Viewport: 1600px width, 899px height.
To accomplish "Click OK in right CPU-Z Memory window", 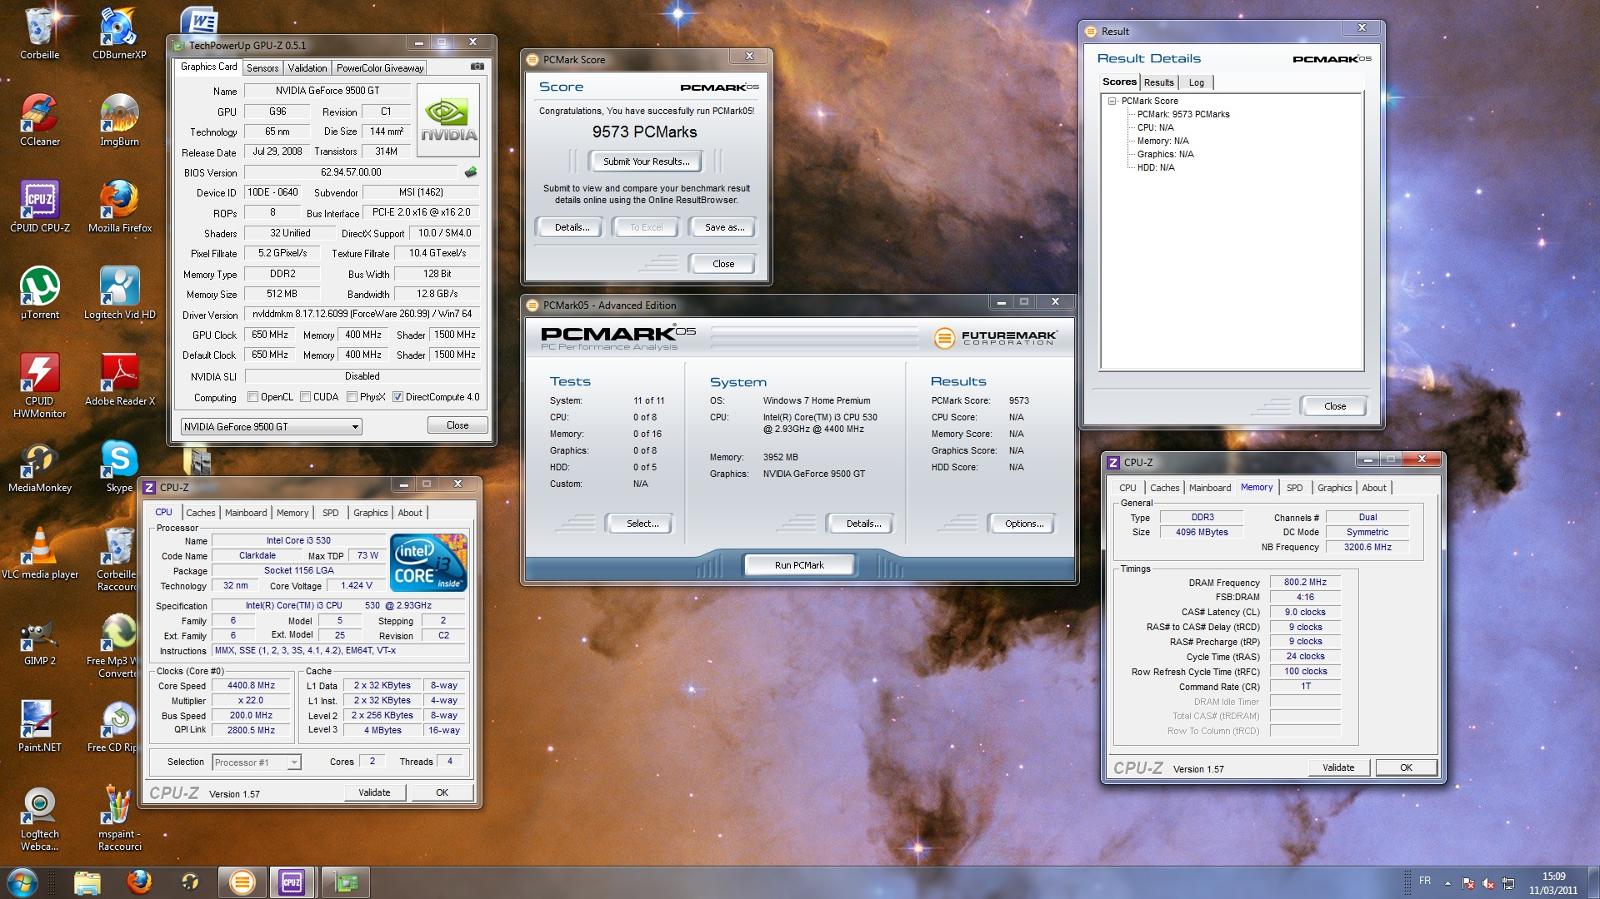I will point(1406,768).
